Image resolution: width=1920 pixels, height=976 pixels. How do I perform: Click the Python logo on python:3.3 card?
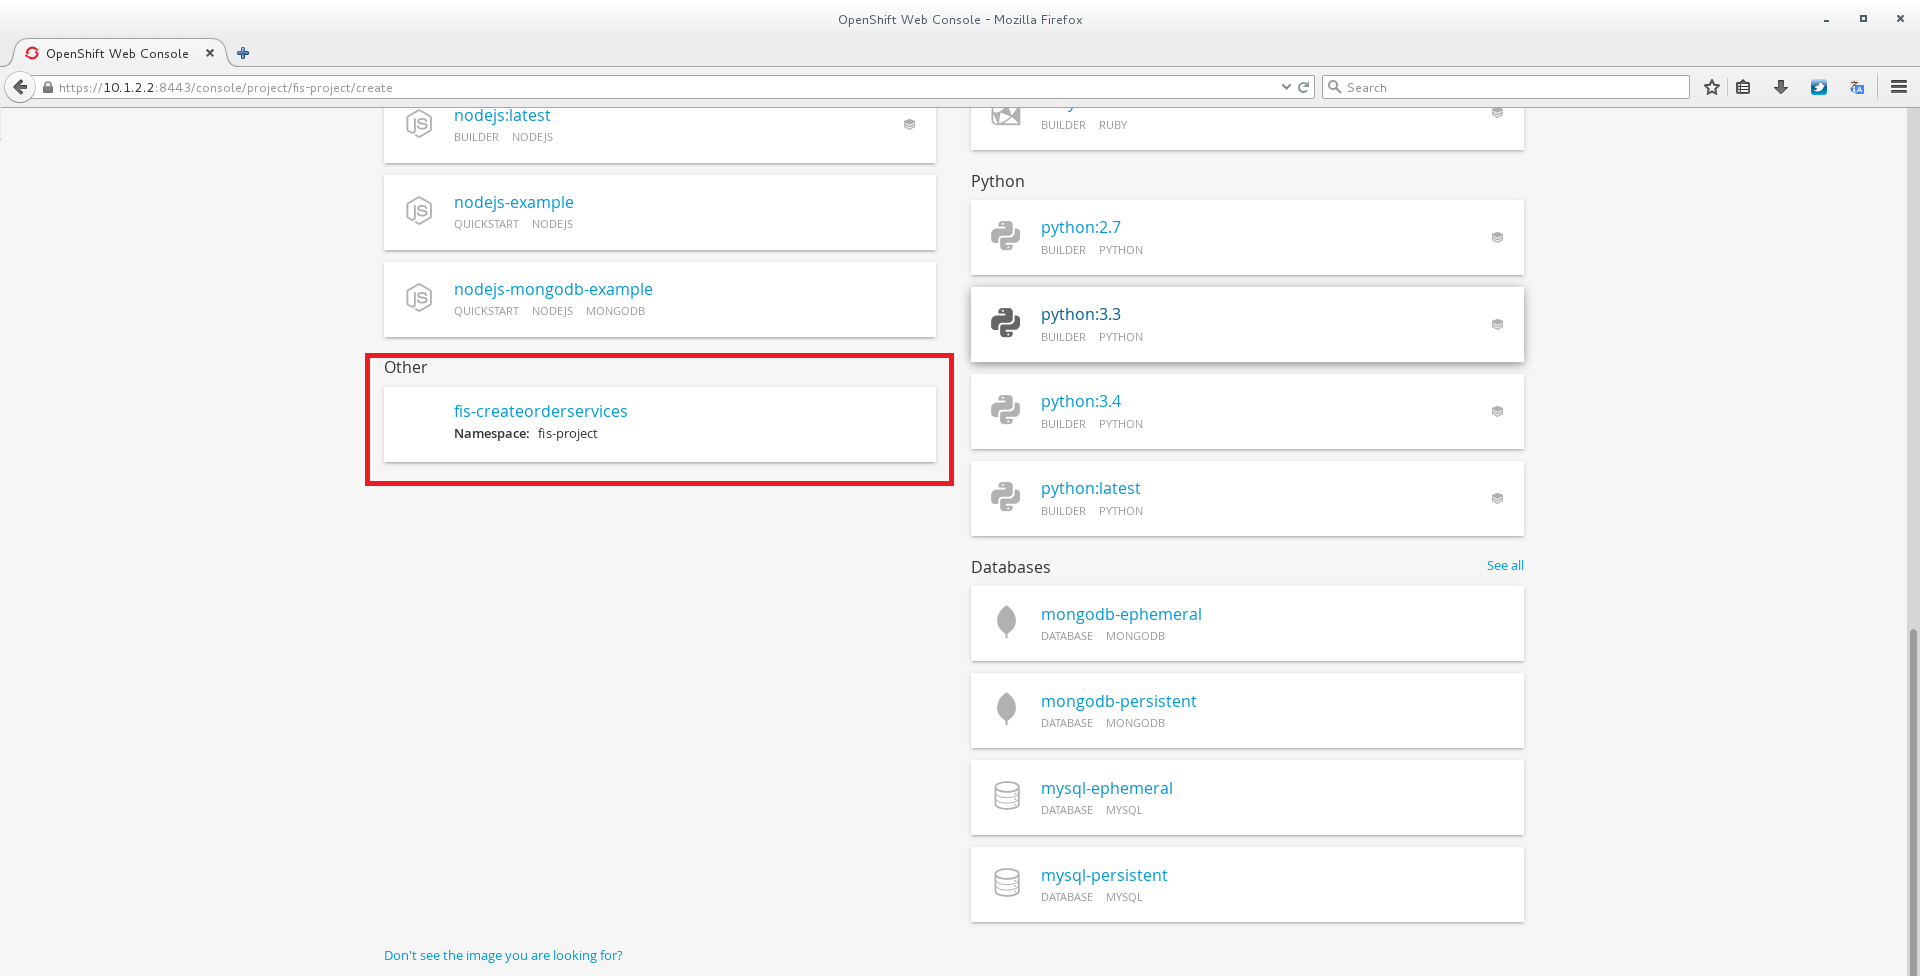[1006, 323]
